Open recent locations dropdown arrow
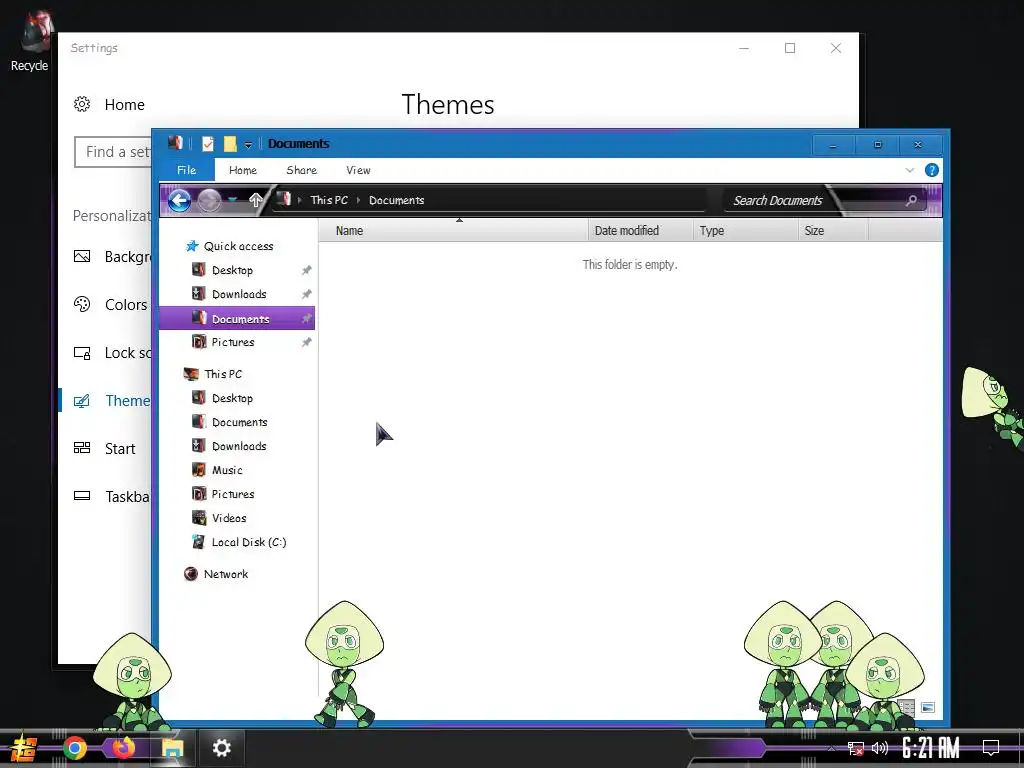Screen dimensions: 1024x768 point(232,200)
